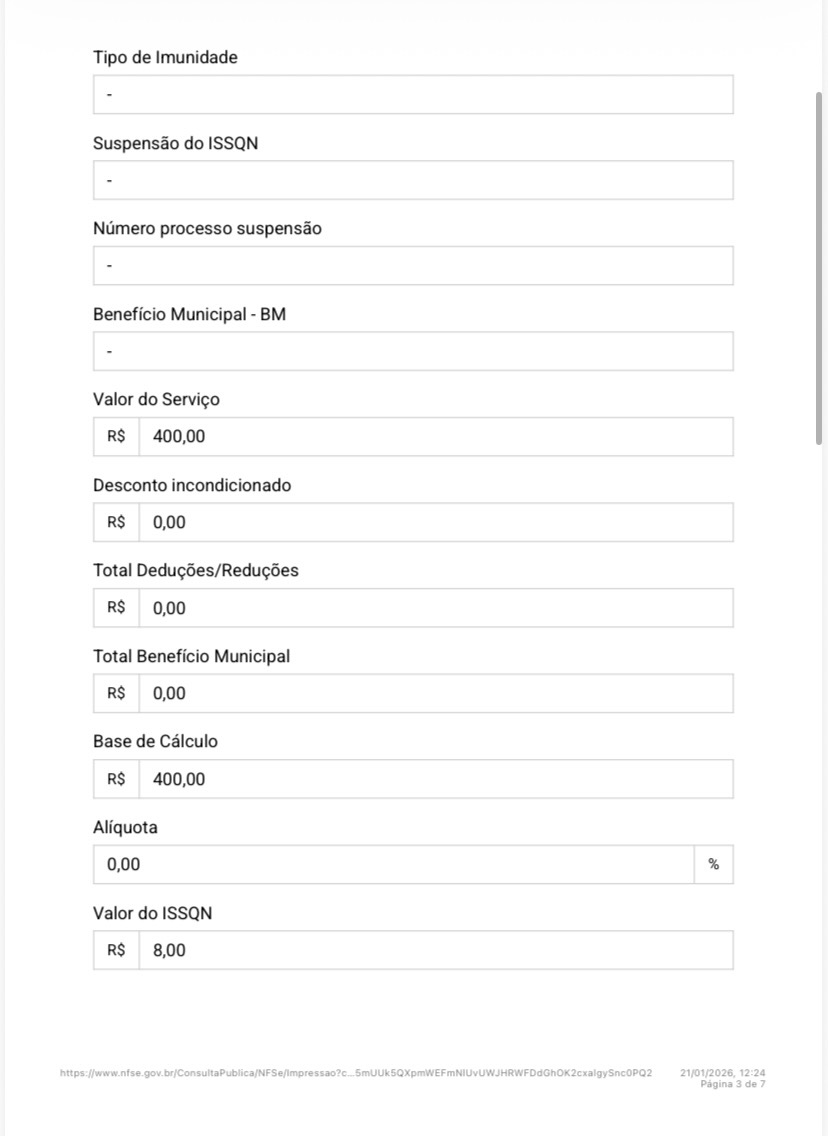Click the percent symbol beside Alíquota
Viewport: 828px width, 1136px height.
click(x=714, y=865)
